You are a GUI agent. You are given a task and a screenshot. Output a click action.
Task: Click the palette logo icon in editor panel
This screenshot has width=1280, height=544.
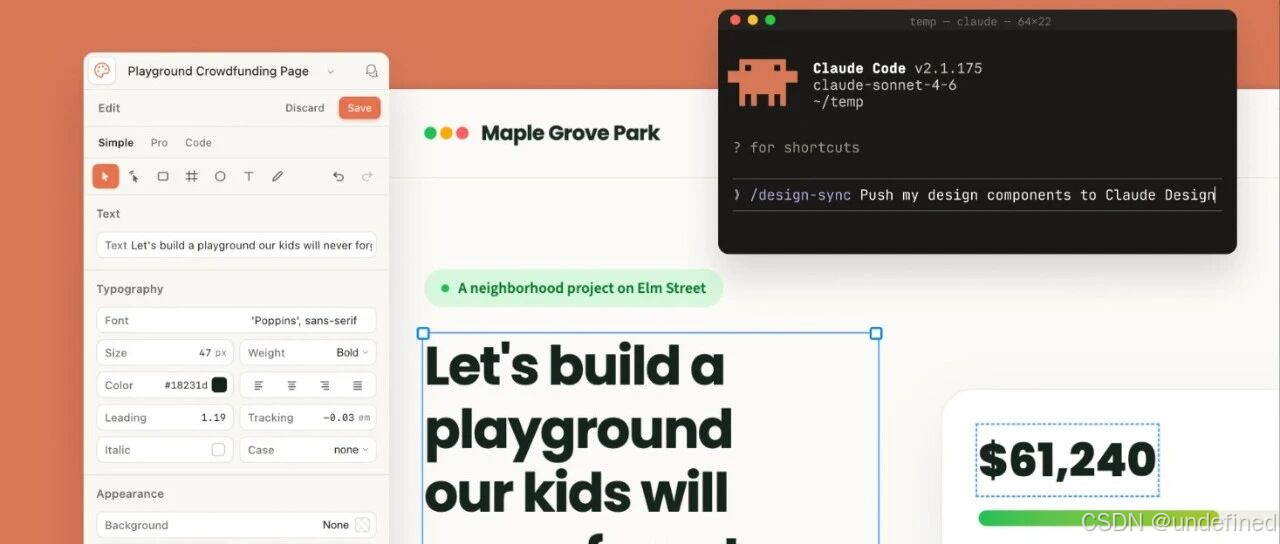102,71
